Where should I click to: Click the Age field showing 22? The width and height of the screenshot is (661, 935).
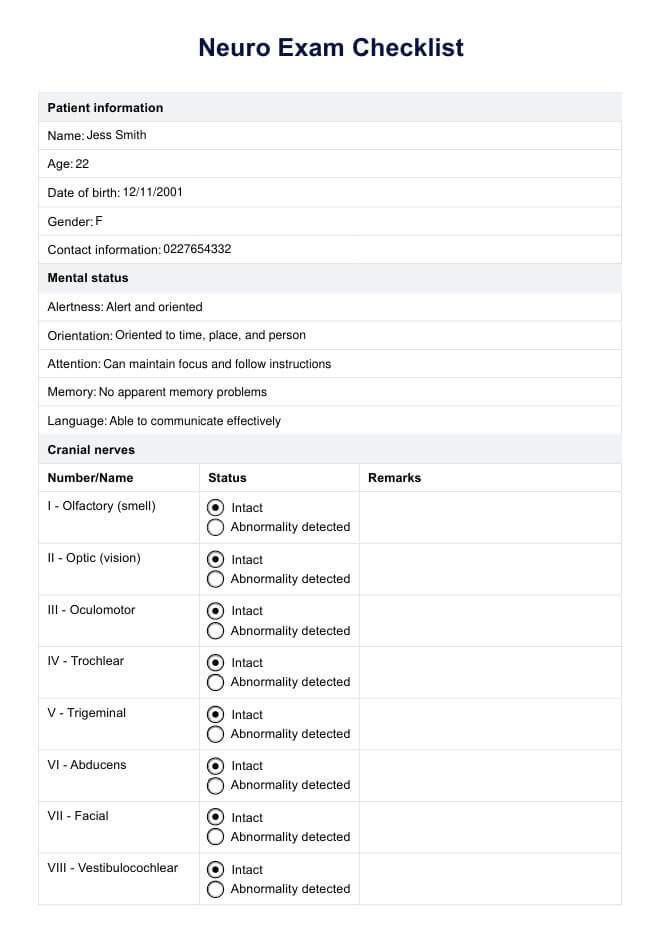pyautogui.click(x=82, y=164)
